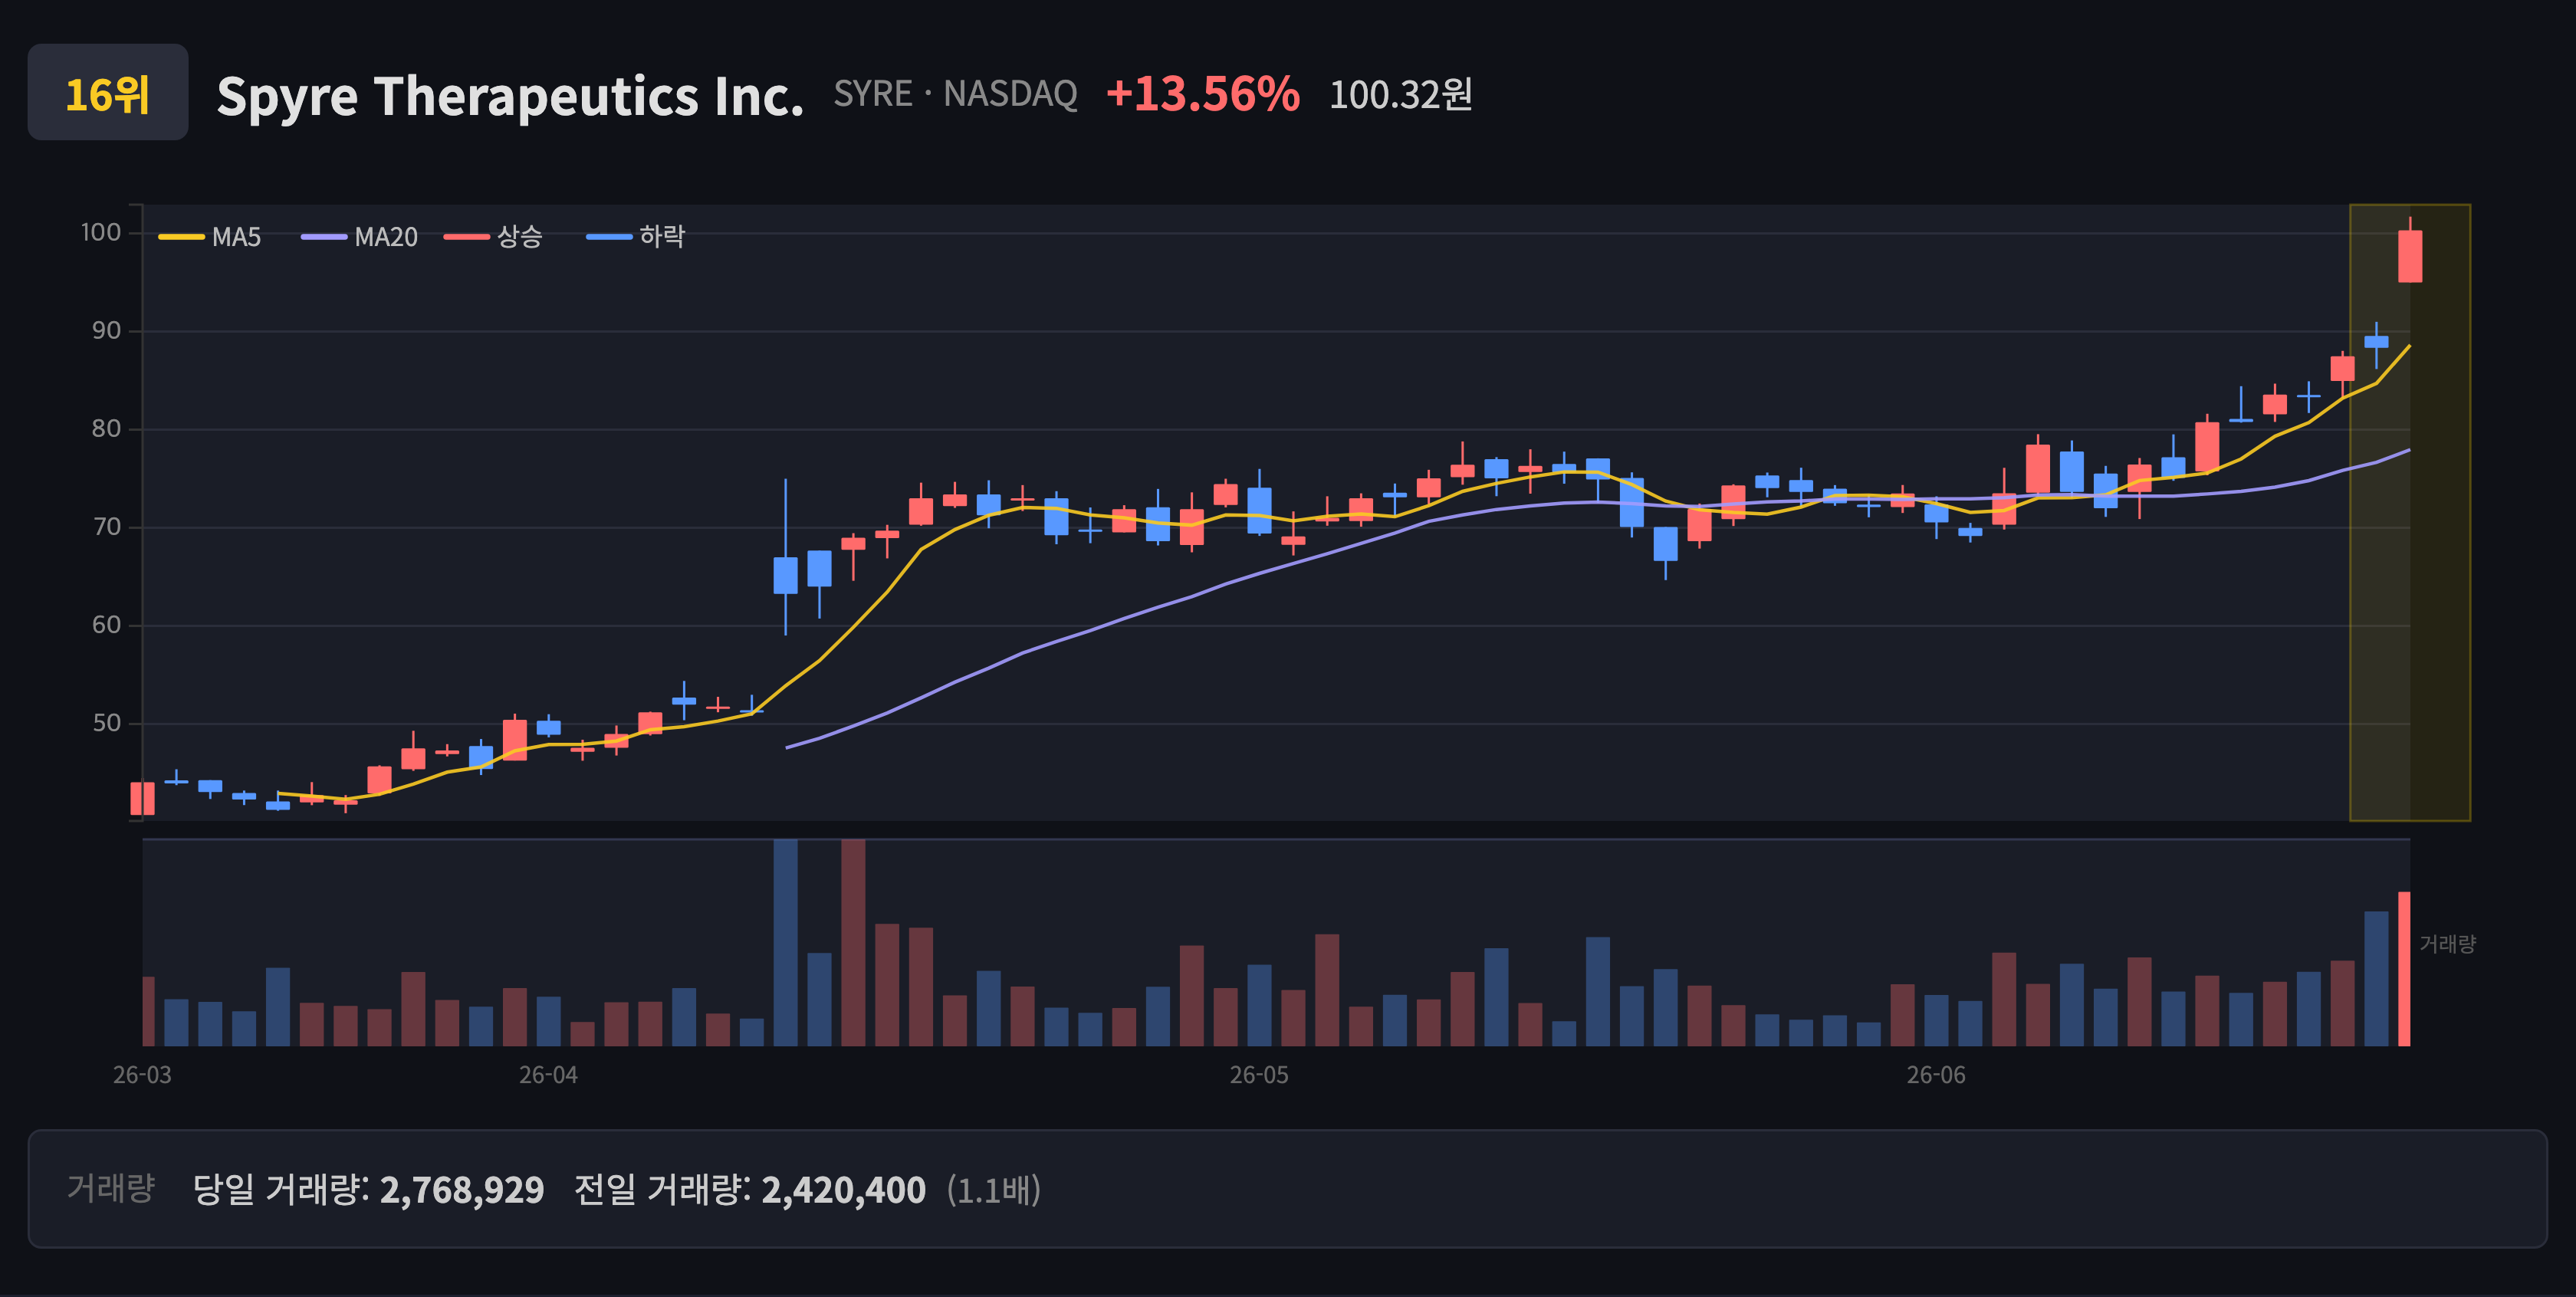Click the 70 price axis label
The height and width of the screenshot is (1297, 2576).
click(106, 527)
